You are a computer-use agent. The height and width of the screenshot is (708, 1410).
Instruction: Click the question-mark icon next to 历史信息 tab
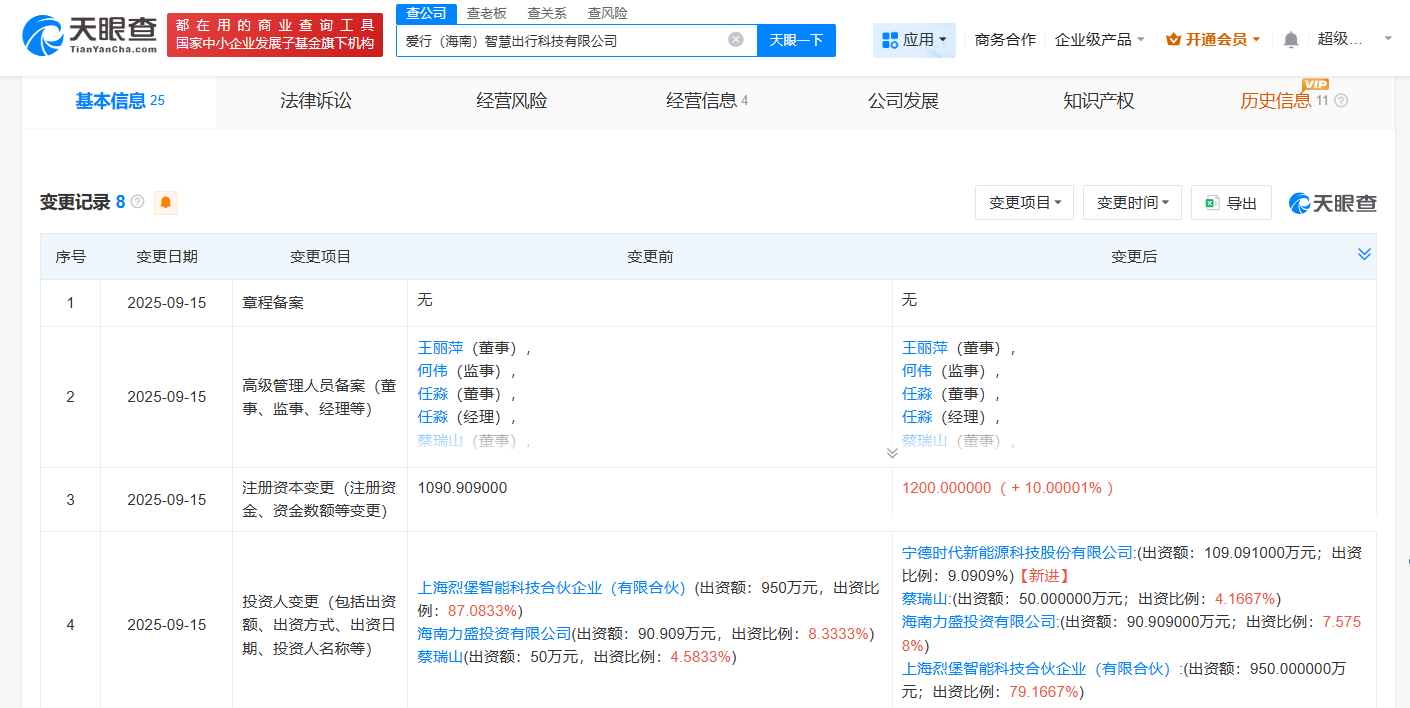pos(1340,100)
